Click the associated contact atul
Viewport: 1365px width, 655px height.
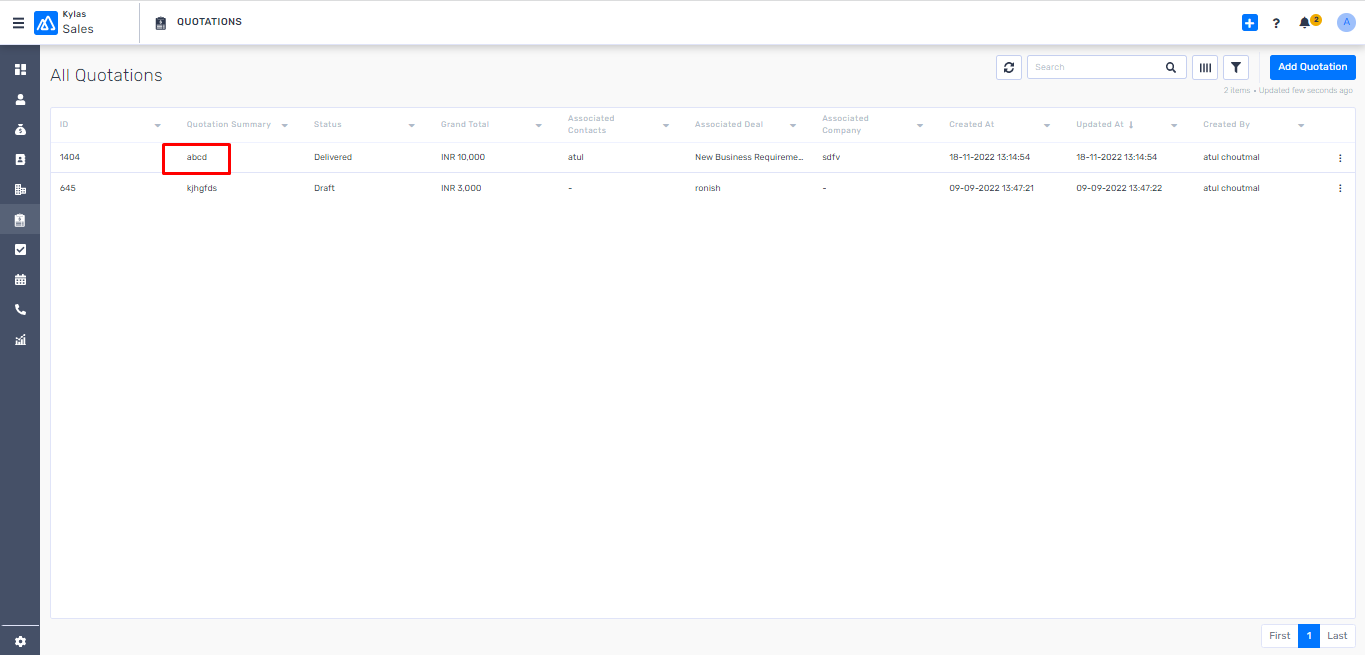[575, 158]
